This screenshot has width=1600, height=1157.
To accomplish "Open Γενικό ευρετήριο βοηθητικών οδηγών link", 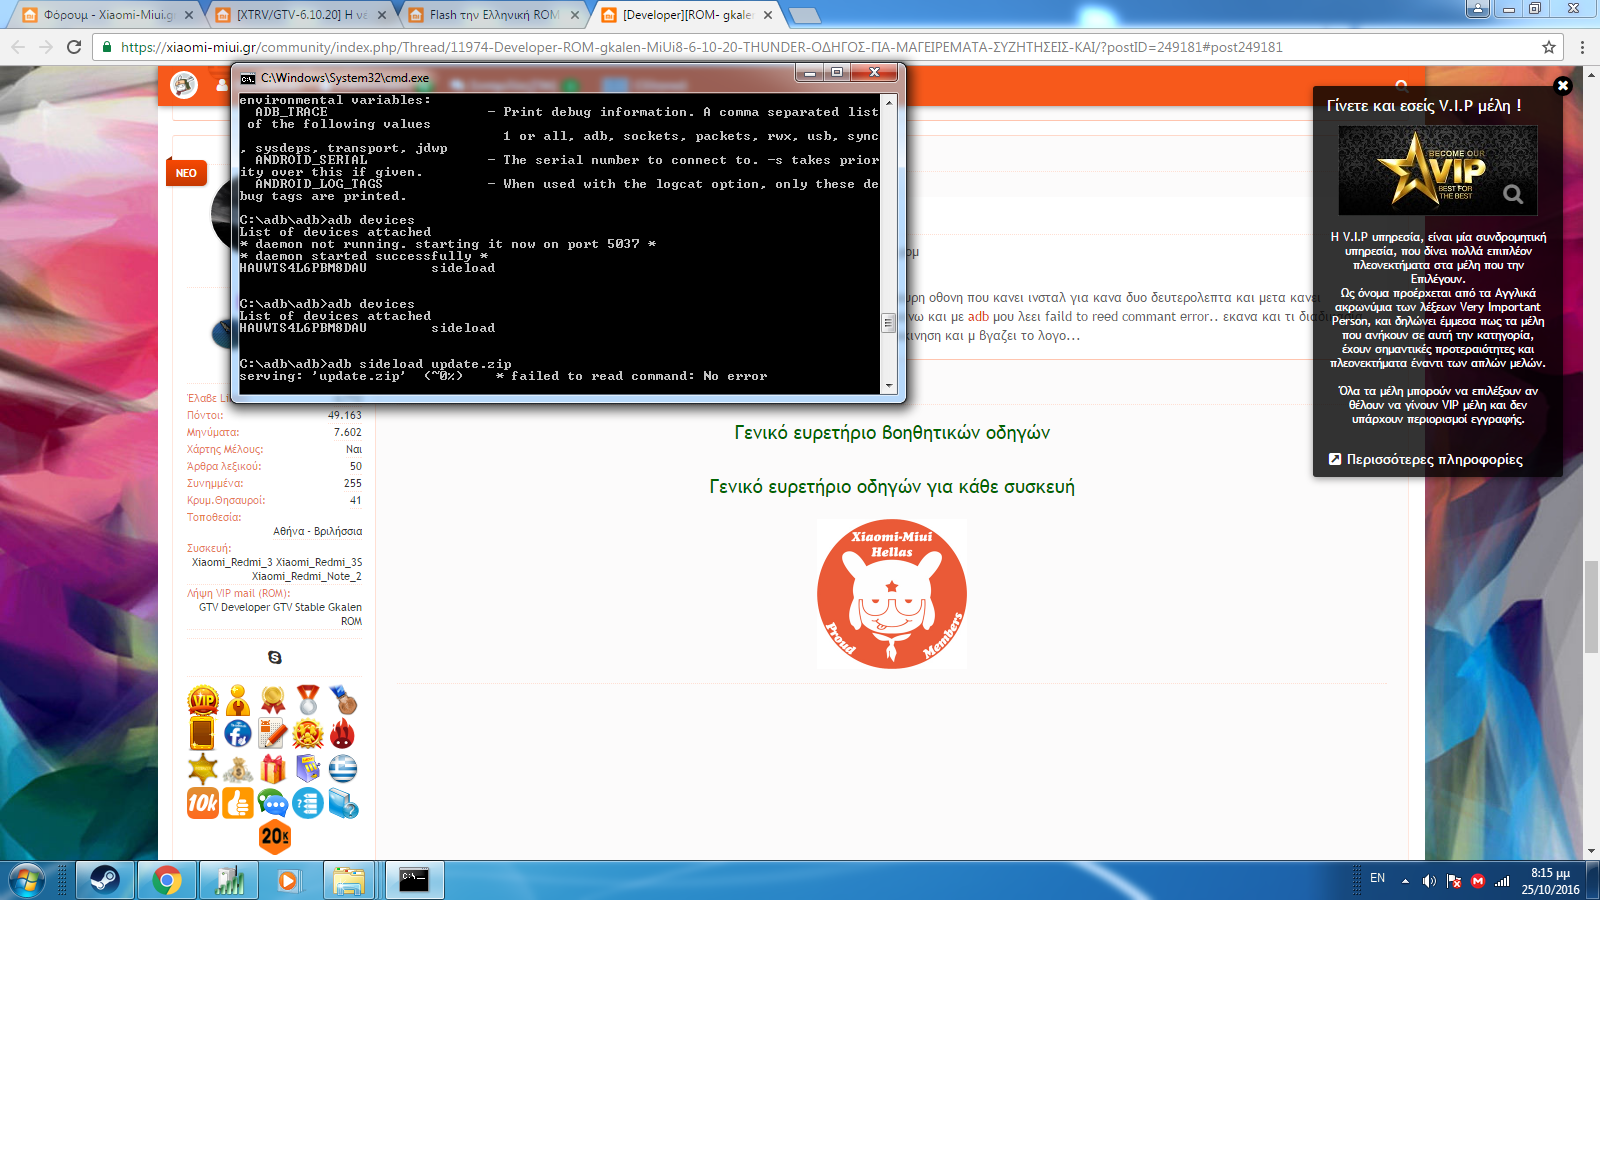I will tap(892, 433).
